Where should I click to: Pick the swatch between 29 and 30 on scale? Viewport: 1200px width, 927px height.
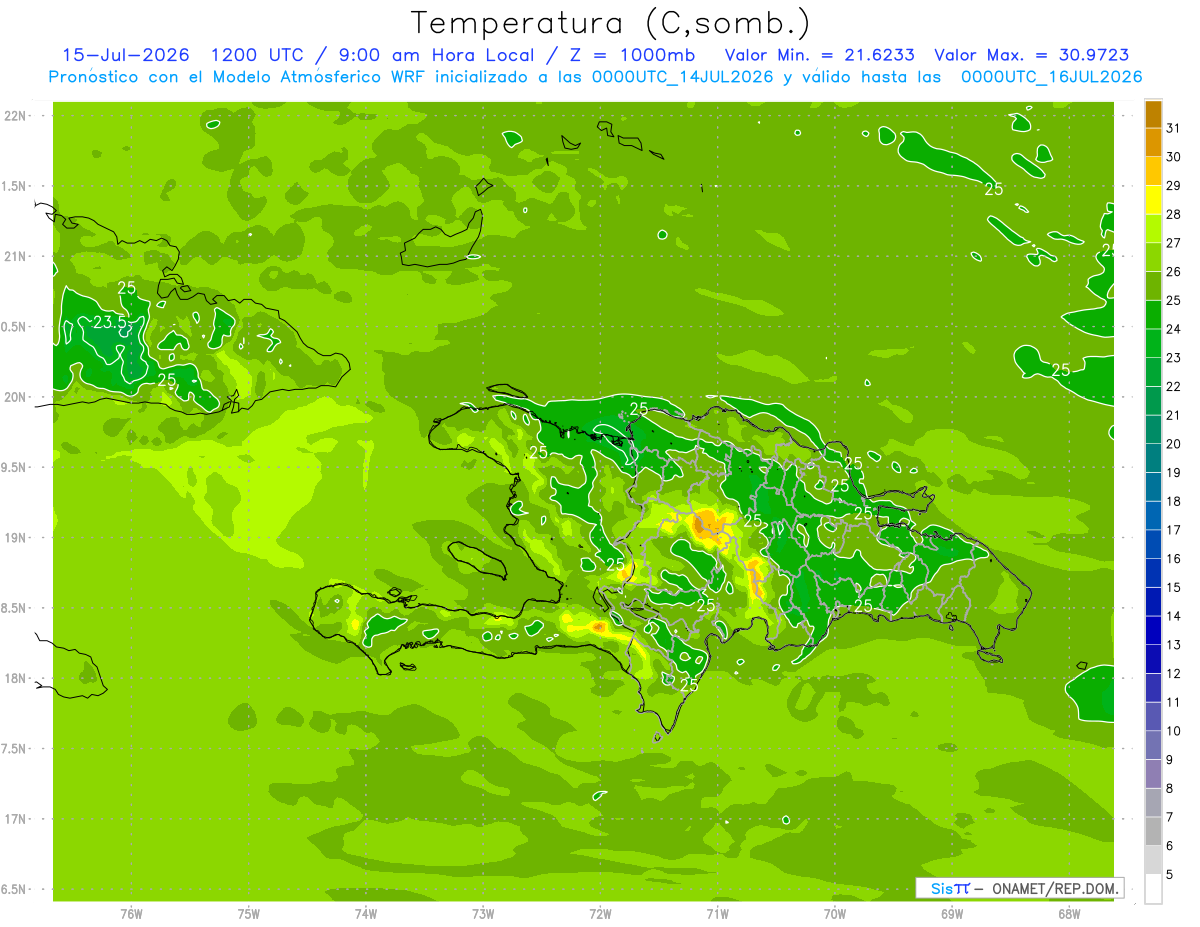pyautogui.click(x=1153, y=171)
